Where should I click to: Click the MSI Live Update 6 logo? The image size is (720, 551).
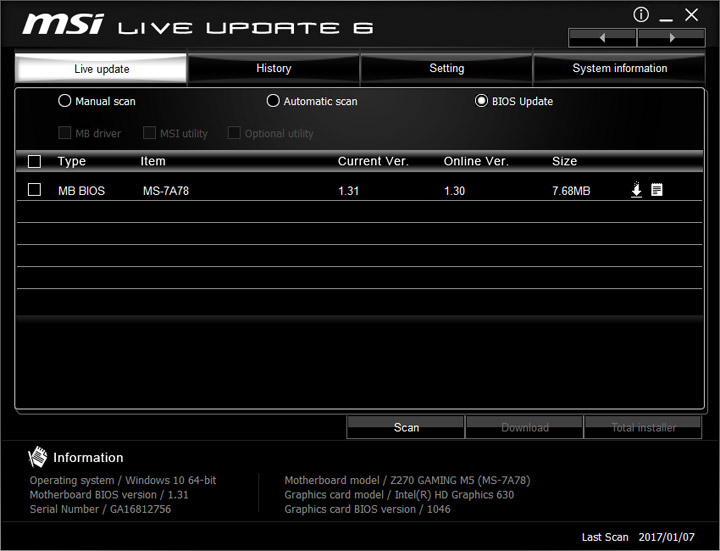tap(197, 24)
